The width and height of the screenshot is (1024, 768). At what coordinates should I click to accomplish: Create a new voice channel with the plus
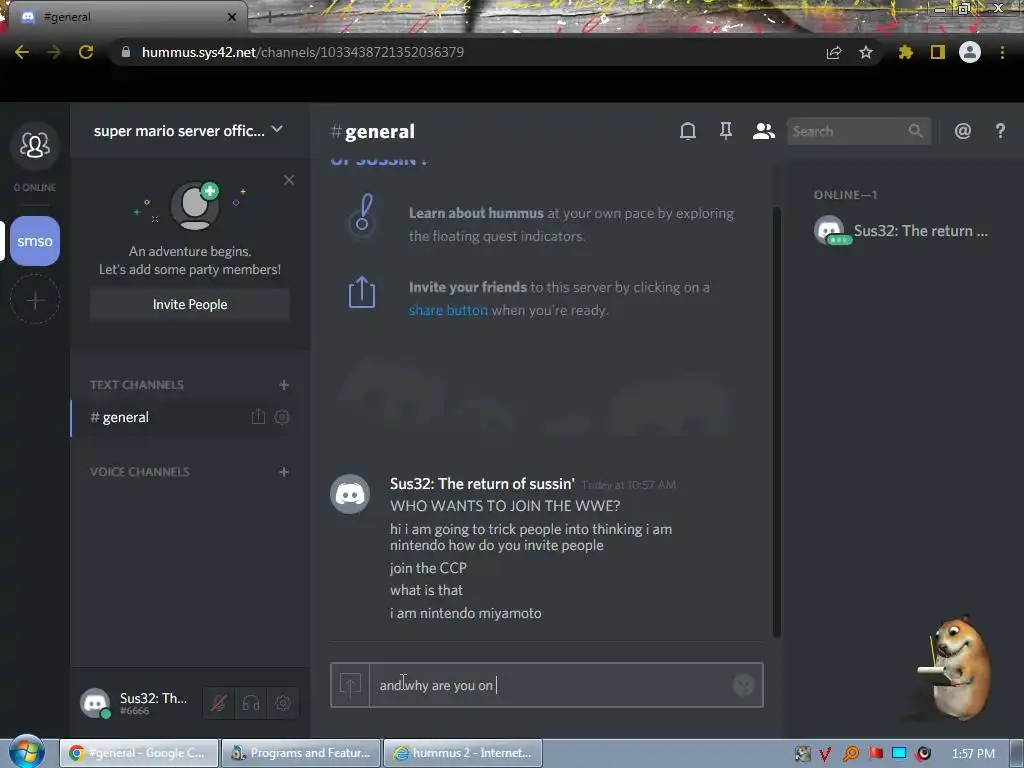coord(283,472)
